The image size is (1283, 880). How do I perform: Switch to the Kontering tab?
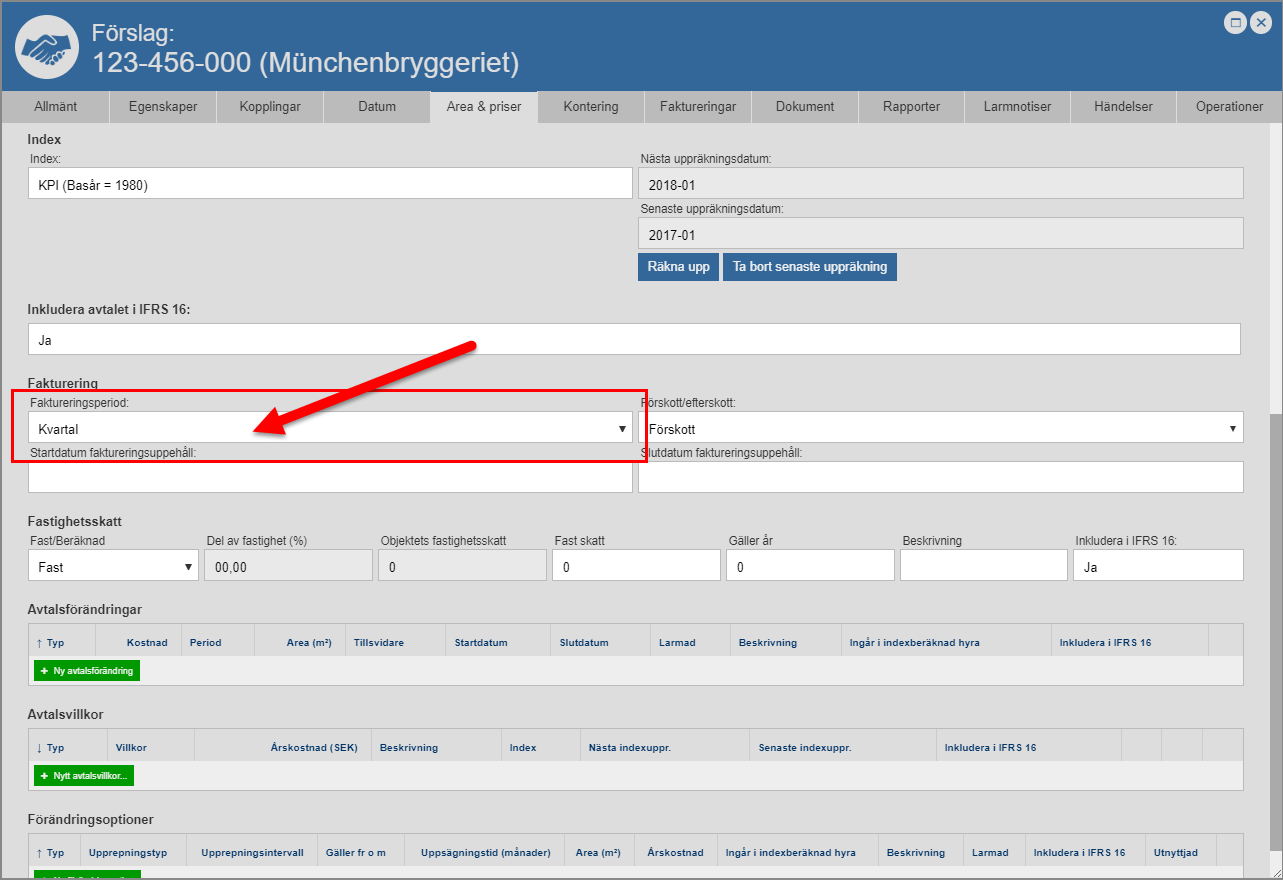590,106
